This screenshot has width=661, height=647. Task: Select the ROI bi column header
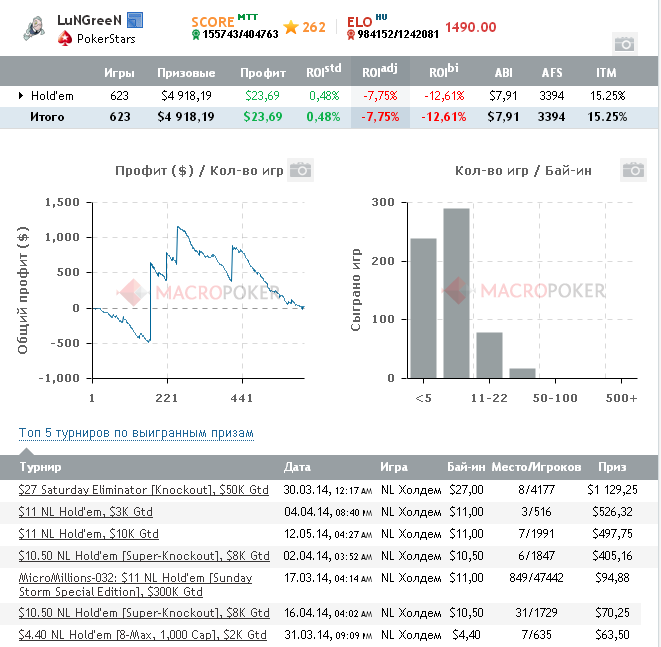click(x=443, y=71)
